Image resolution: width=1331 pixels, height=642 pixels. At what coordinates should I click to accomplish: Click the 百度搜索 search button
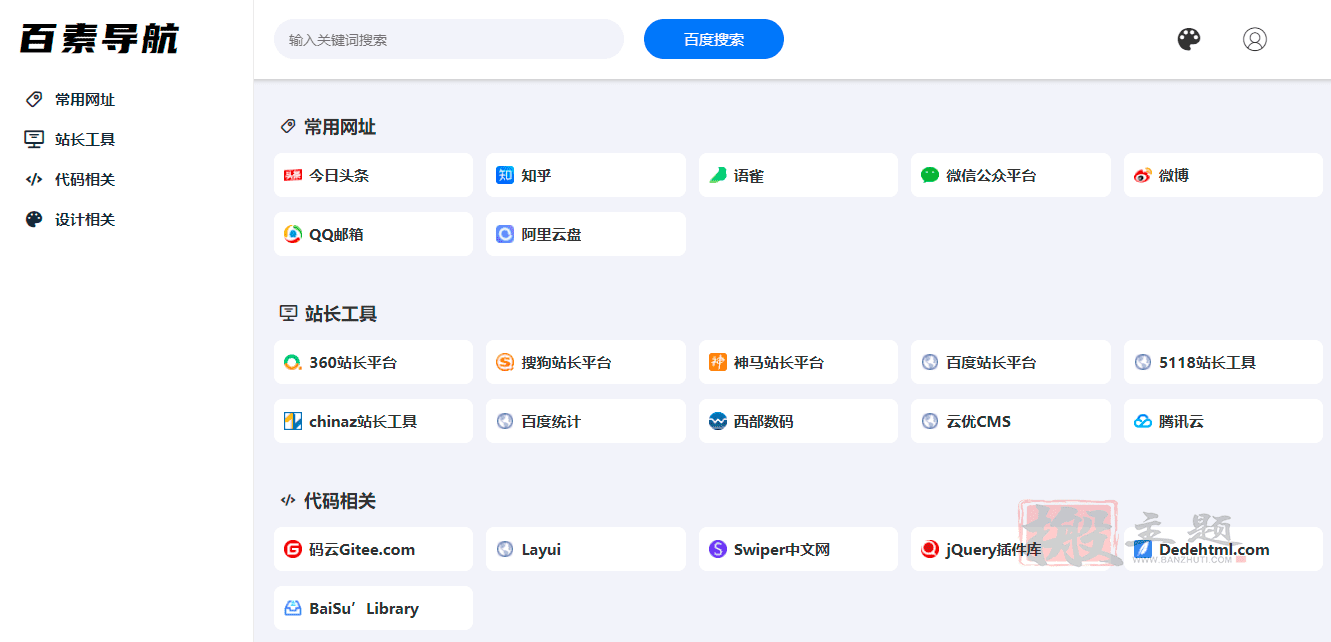pyautogui.click(x=714, y=39)
